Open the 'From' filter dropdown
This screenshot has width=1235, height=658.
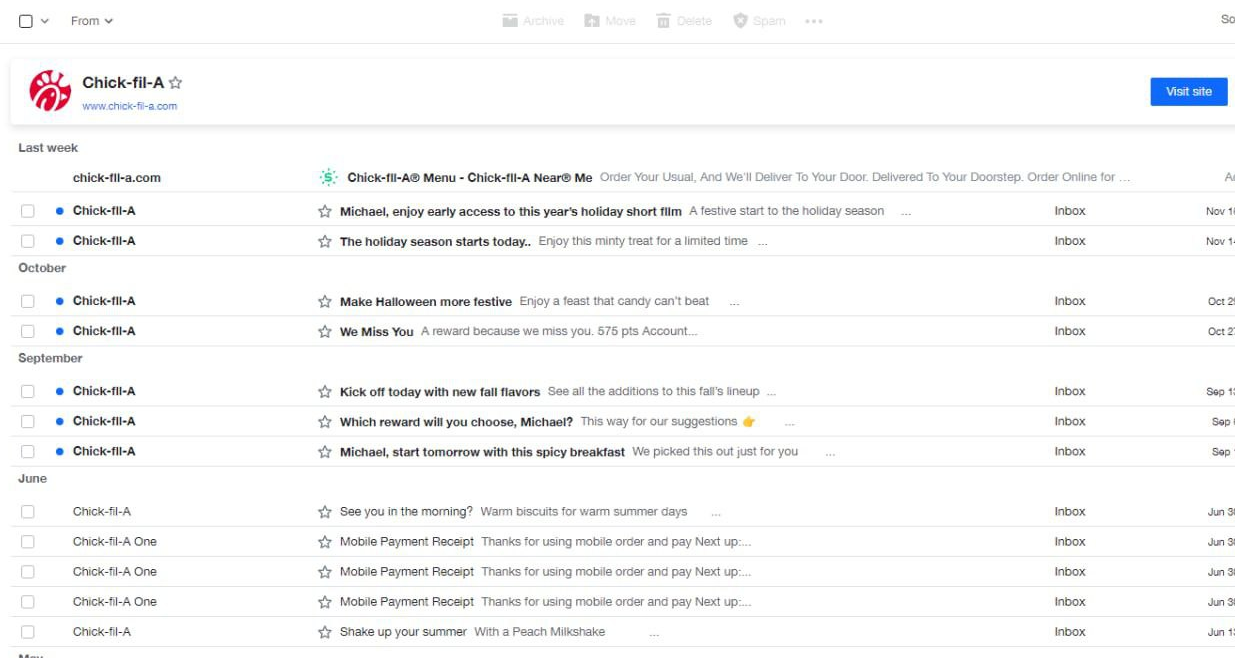point(92,21)
